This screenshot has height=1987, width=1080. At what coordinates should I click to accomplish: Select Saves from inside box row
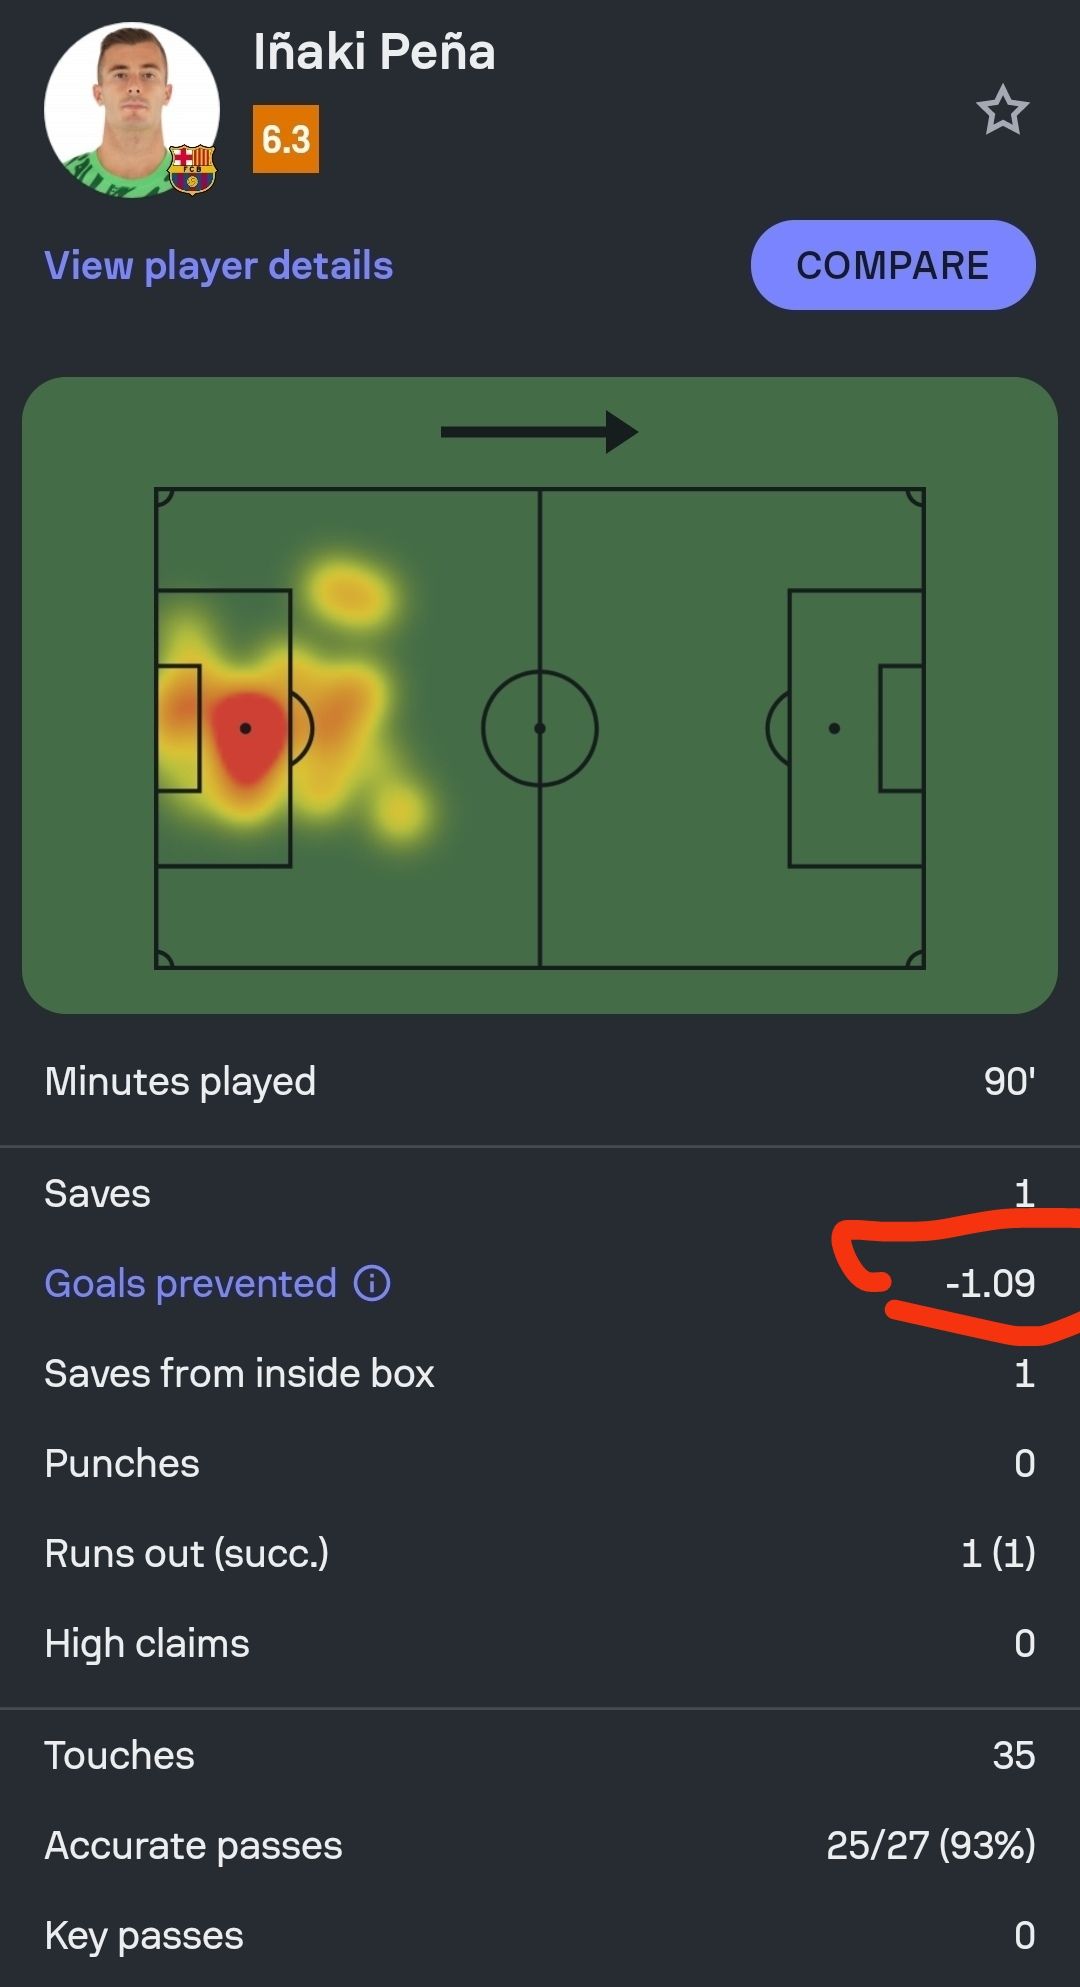point(540,1373)
